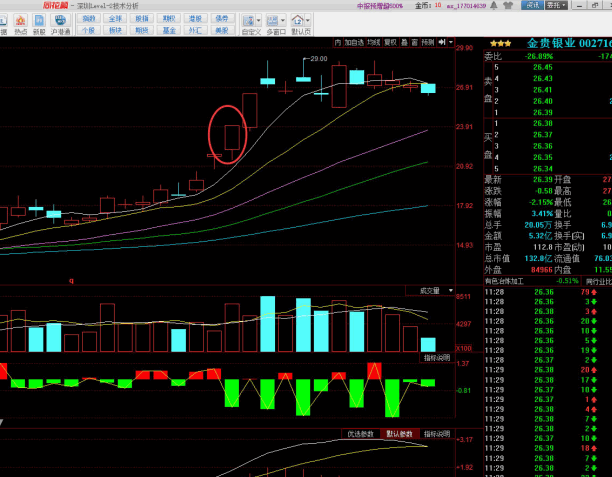
Task: Select the 基金 funds tab
Action: tap(169, 30)
